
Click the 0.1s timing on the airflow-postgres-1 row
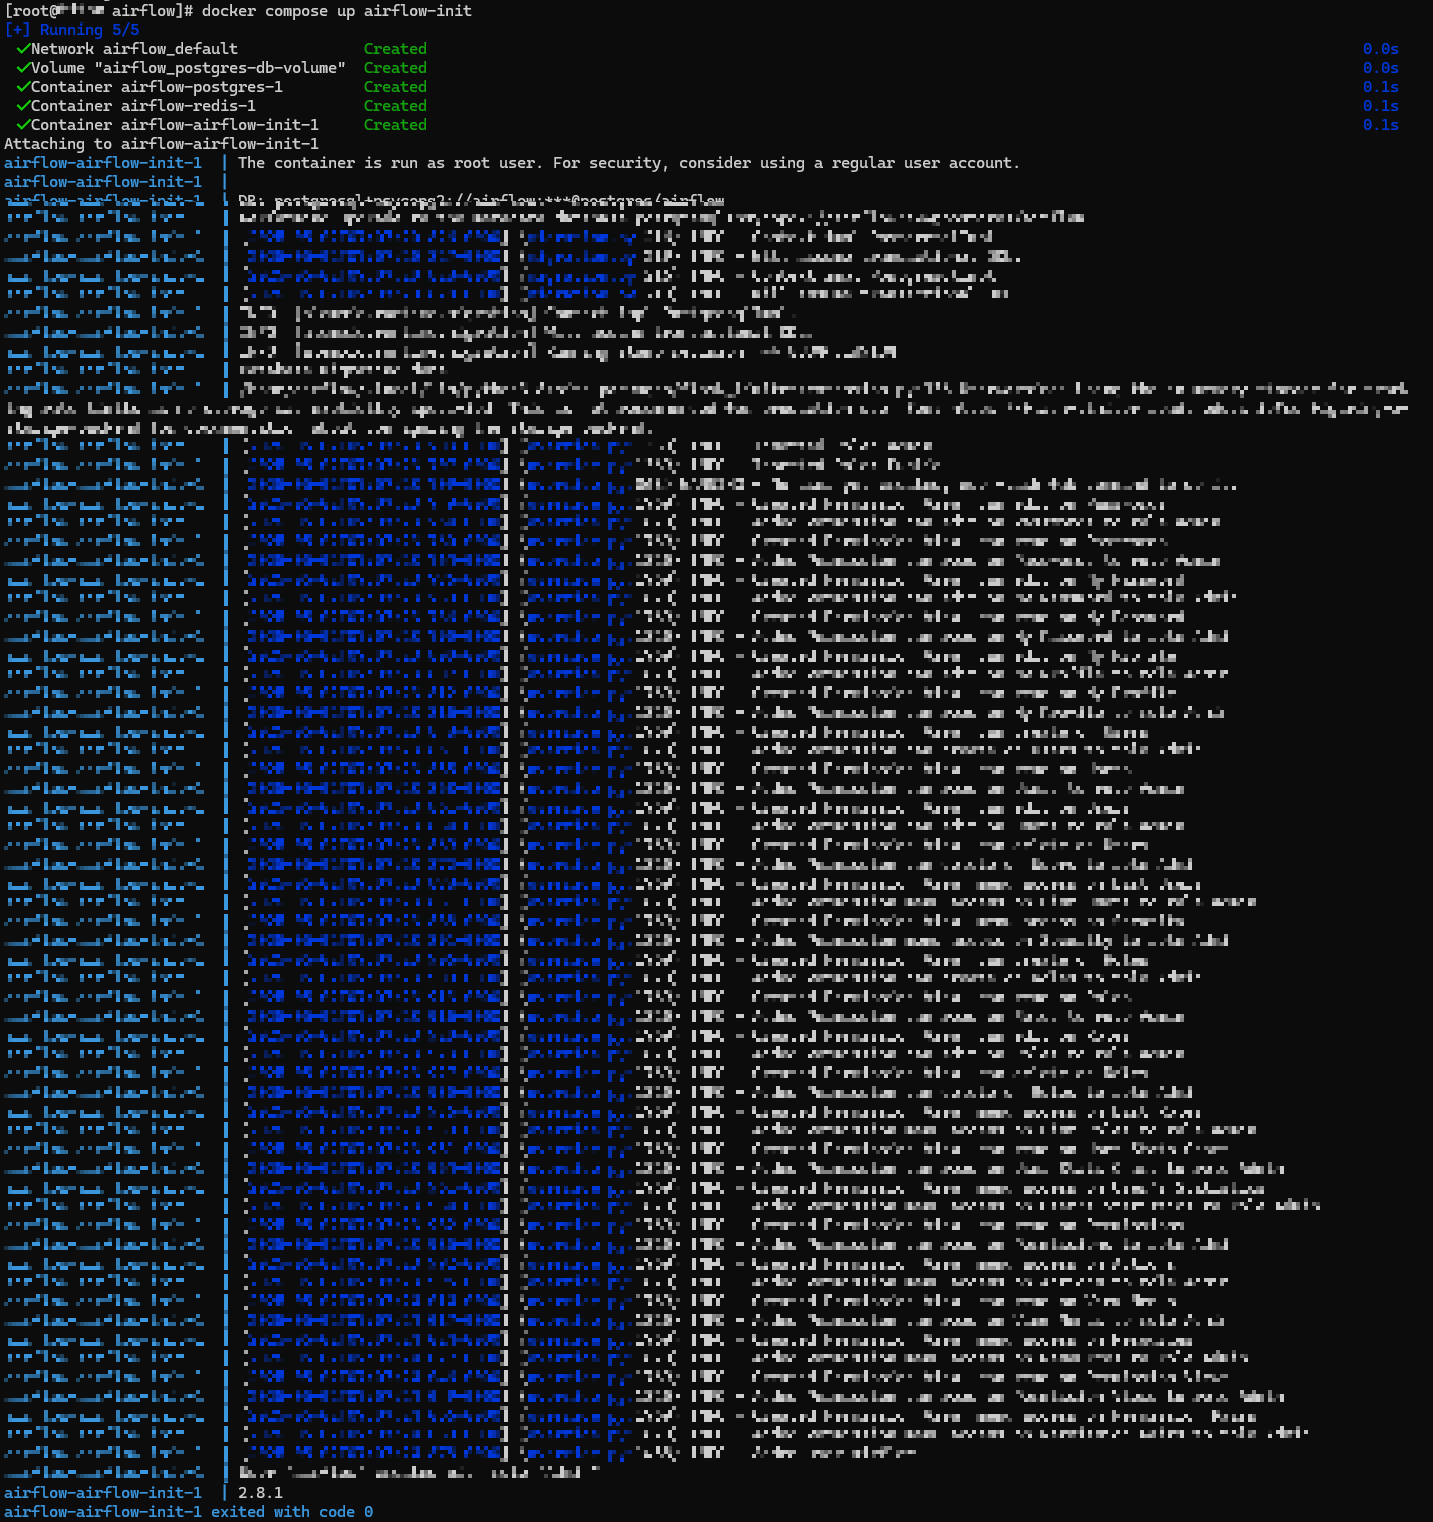pos(1381,86)
